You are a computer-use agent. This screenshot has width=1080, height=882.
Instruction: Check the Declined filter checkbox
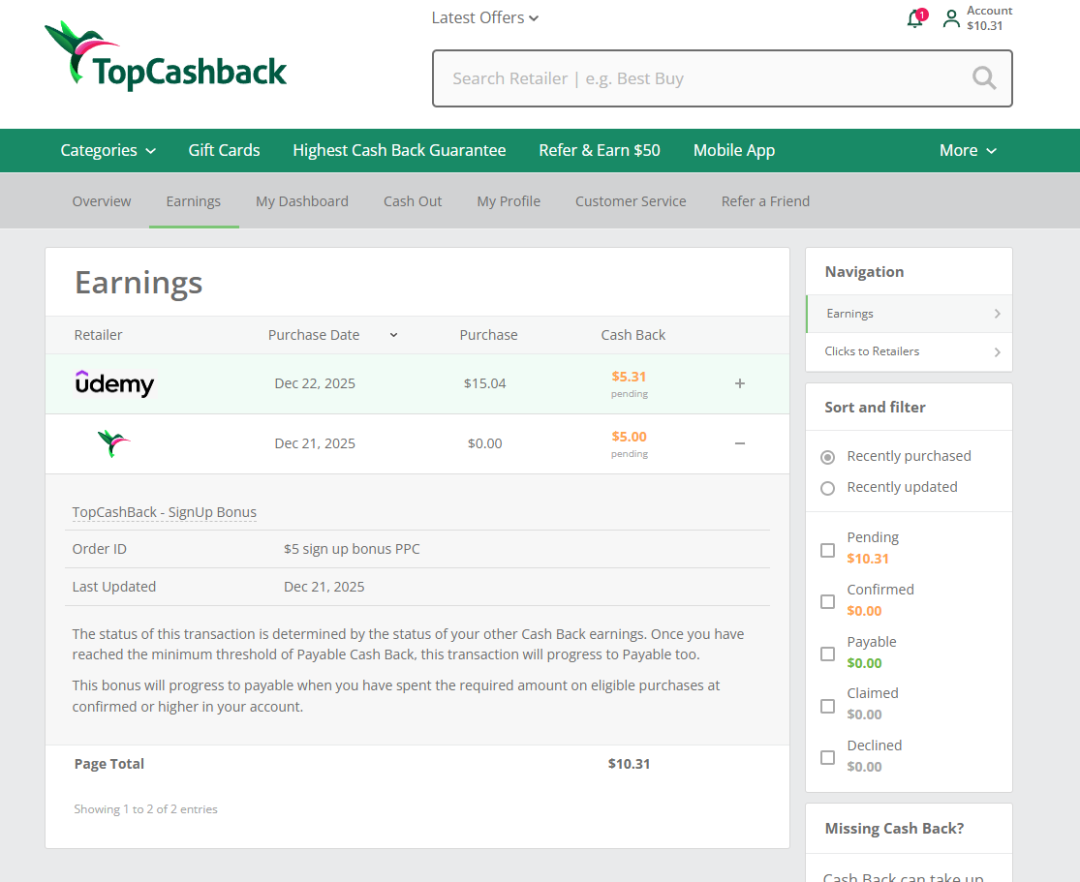click(828, 757)
